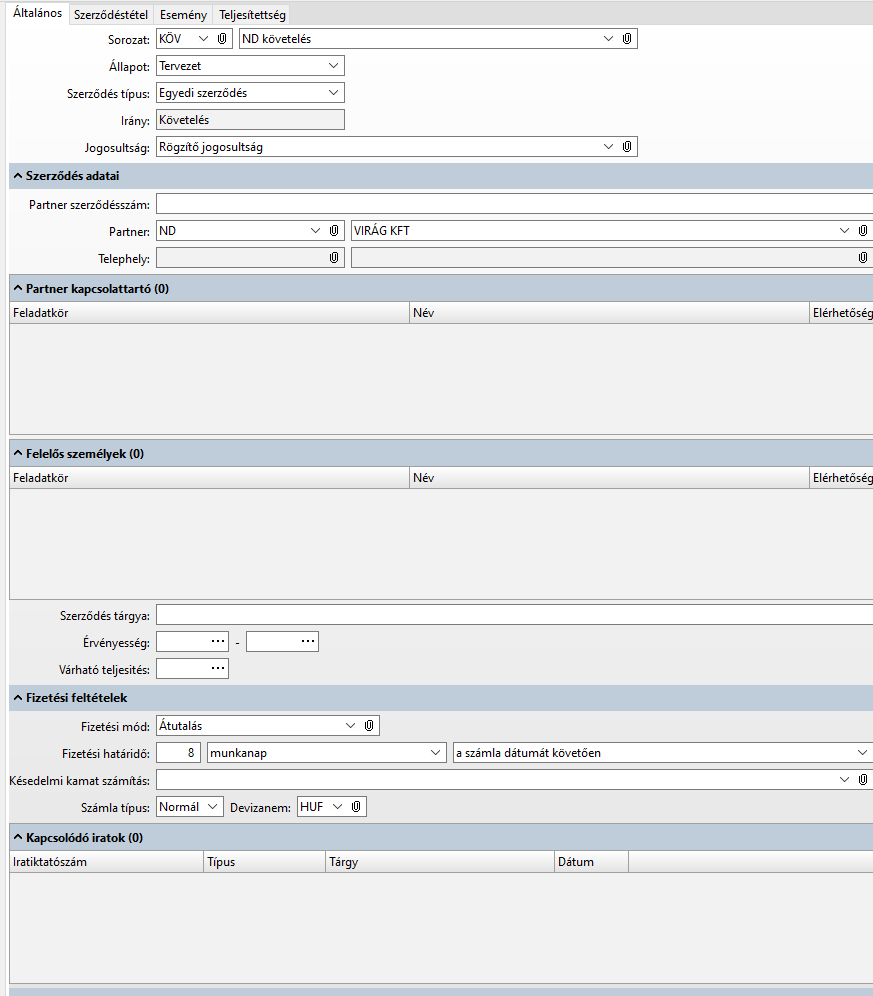Click the paperclip icon beside ND követelés field
Screen dimensions: 873x996
(x=626, y=39)
